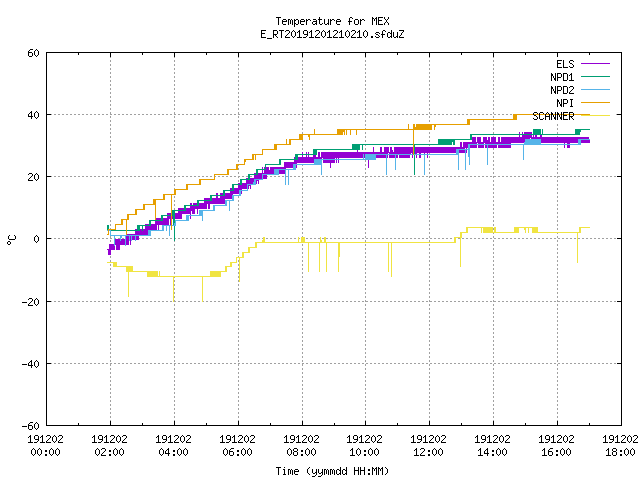Click the y-axis label -40

click(31, 364)
